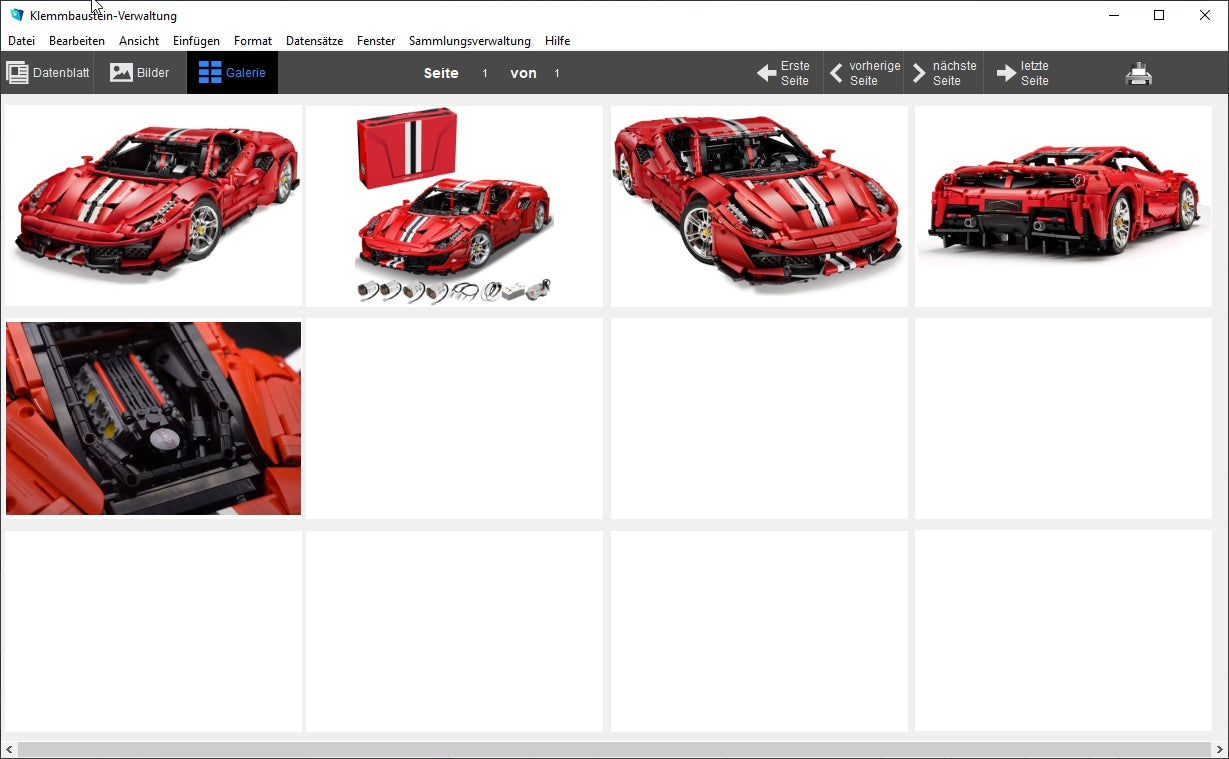Select the first red car front-view thumbnail

pos(153,205)
